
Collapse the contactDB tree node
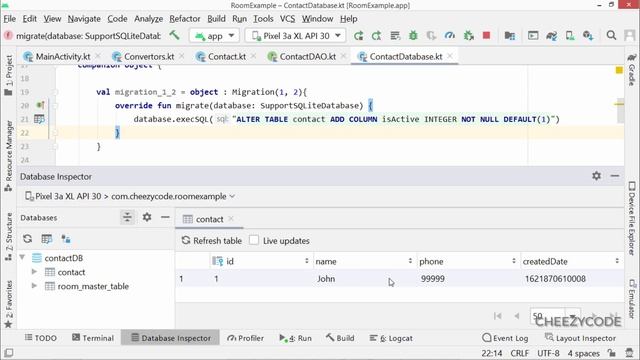pos(22,258)
